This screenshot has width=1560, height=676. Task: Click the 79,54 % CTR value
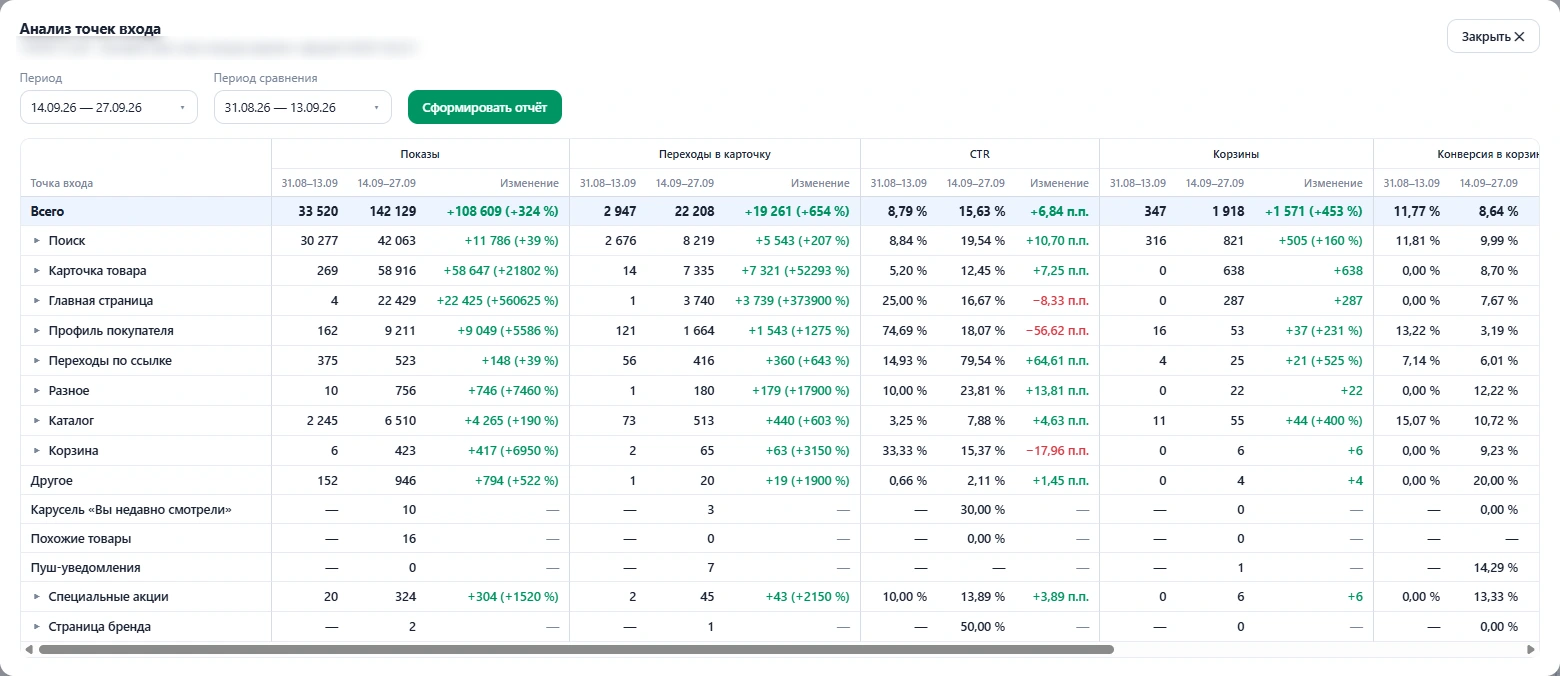981,361
